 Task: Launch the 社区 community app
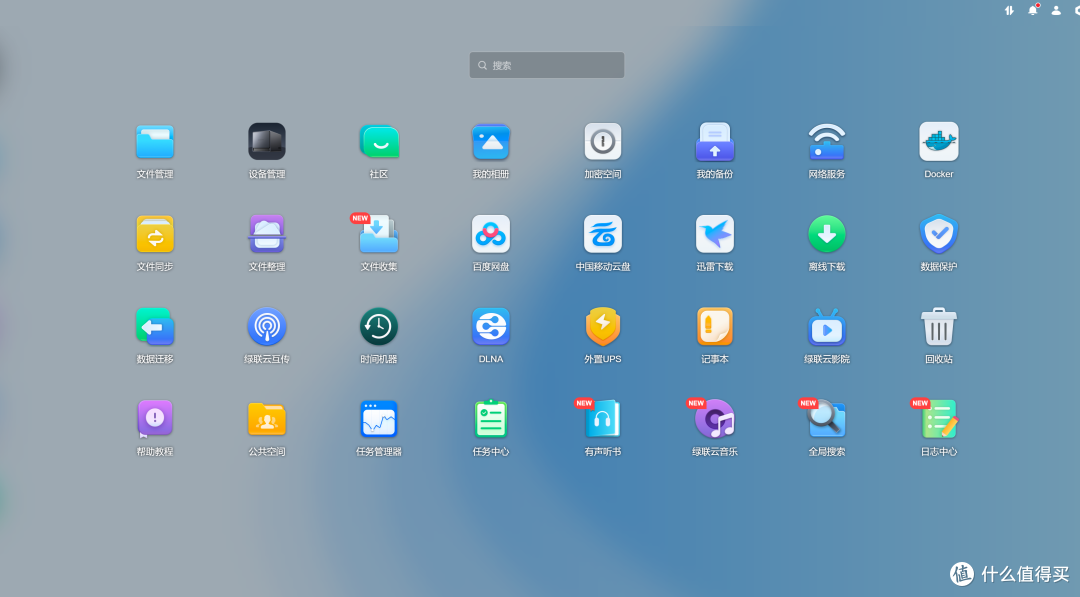click(x=379, y=143)
